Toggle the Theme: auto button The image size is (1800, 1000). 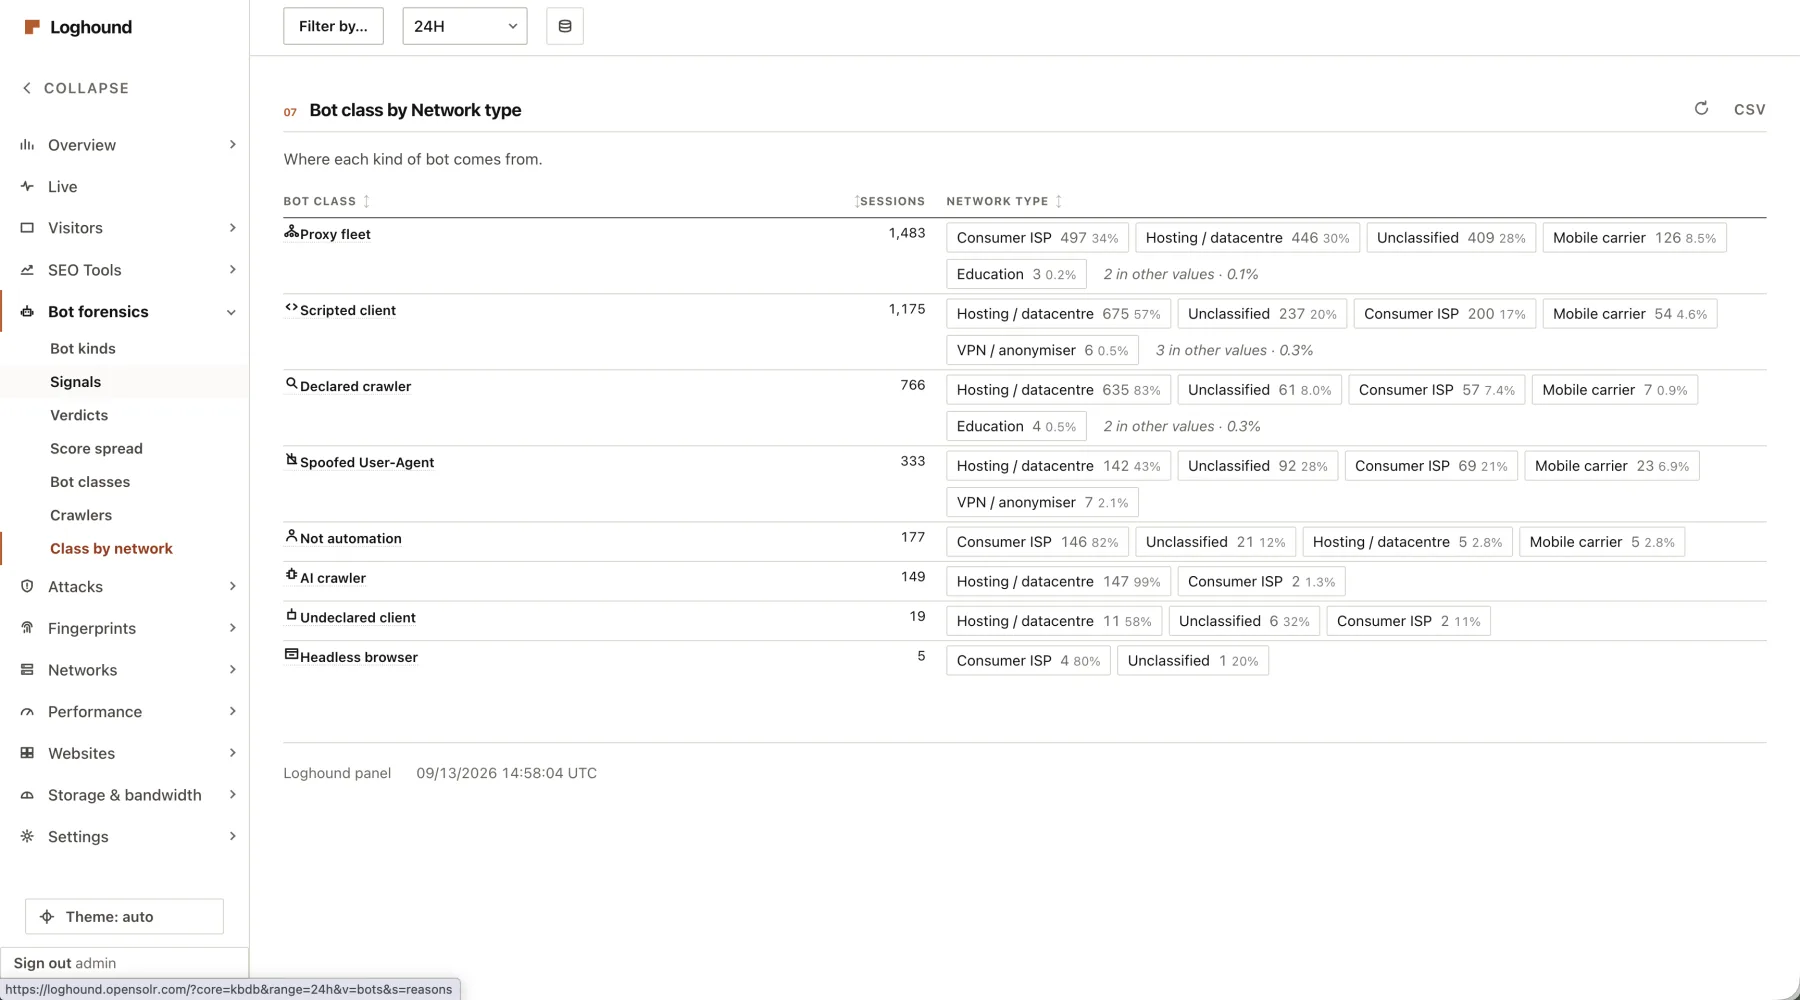(x=124, y=916)
